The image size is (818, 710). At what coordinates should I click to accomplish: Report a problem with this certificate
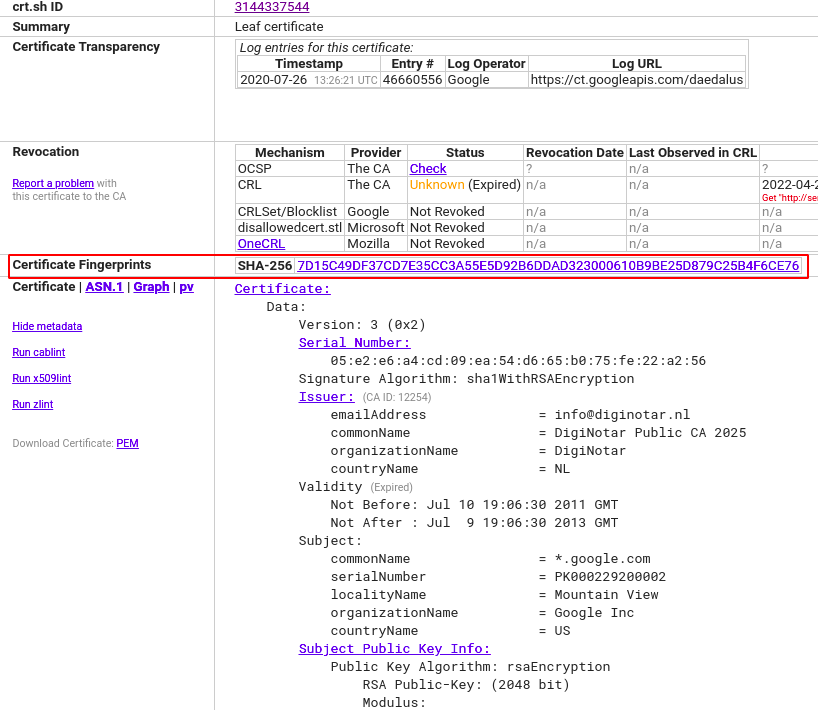click(x=53, y=184)
